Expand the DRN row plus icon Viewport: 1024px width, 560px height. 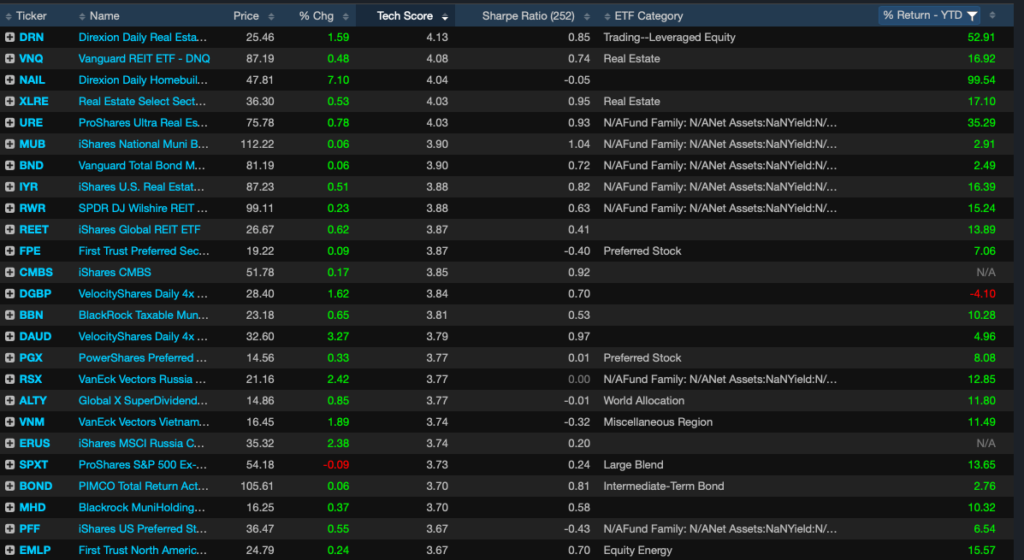pyautogui.click(x=10, y=37)
